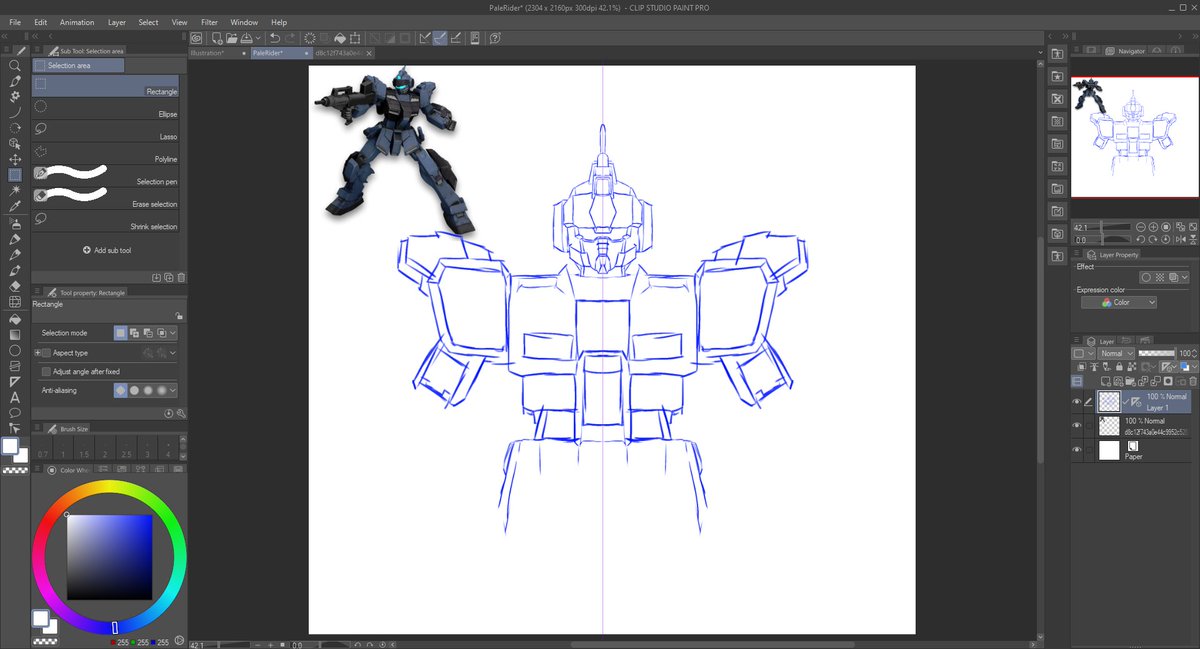Select the Gradient tool
This screenshot has width=1200, height=649.
pyautogui.click(x=15, y=335)
